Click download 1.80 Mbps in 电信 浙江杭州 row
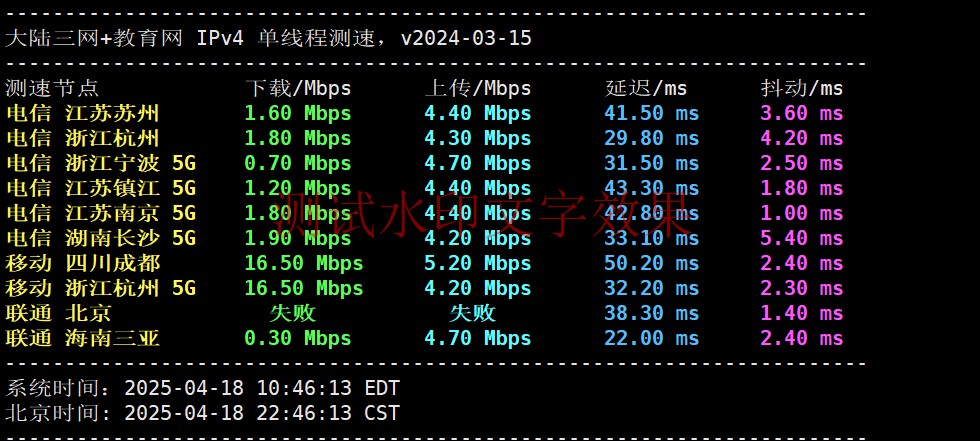Image resolution: width=980 pixels, height=441 pixels. point(298,138)
